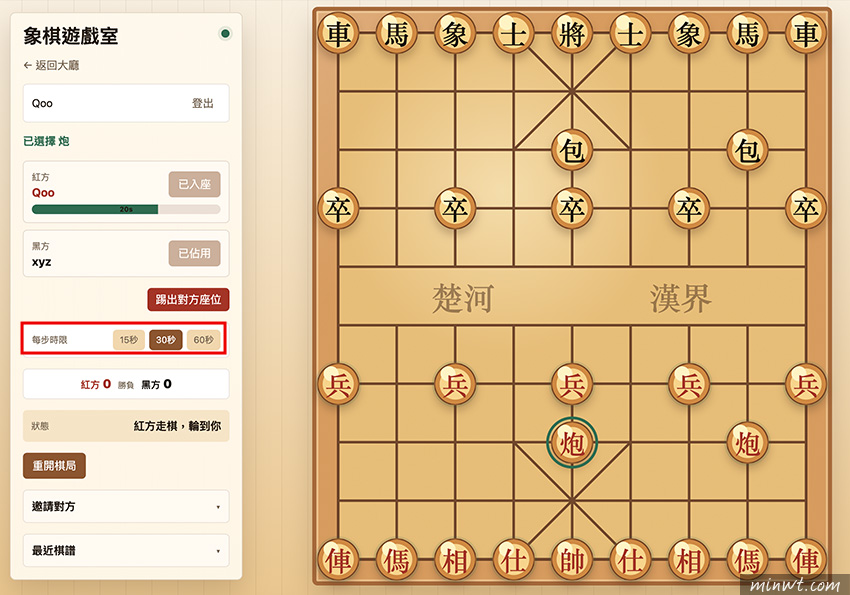Expand the 邀請對方 section

126,506
